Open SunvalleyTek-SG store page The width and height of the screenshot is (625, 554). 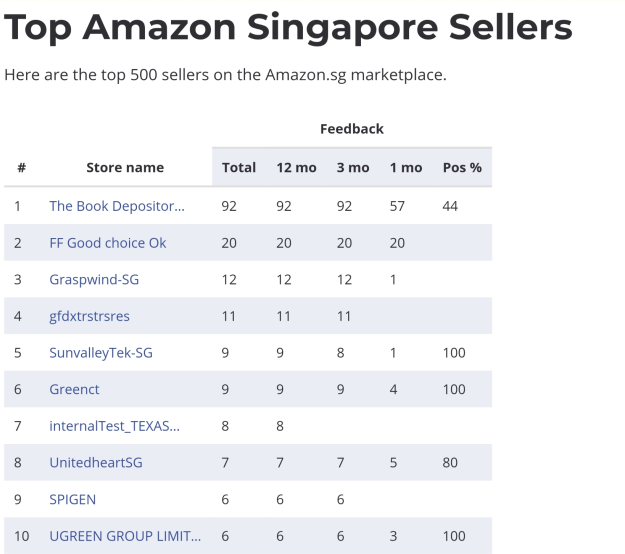101,353
